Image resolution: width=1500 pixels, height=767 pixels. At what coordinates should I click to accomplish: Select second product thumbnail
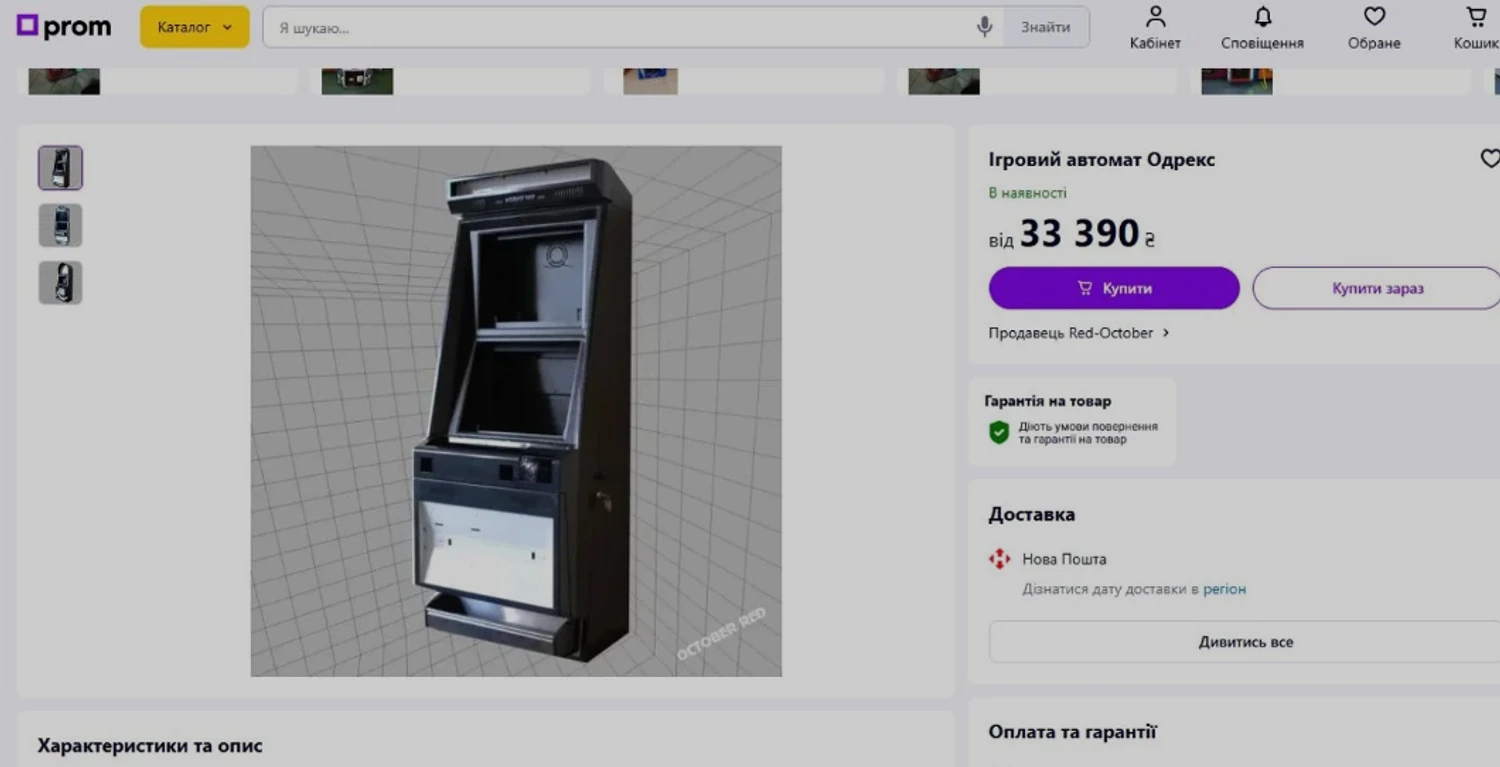pos(61,226)
